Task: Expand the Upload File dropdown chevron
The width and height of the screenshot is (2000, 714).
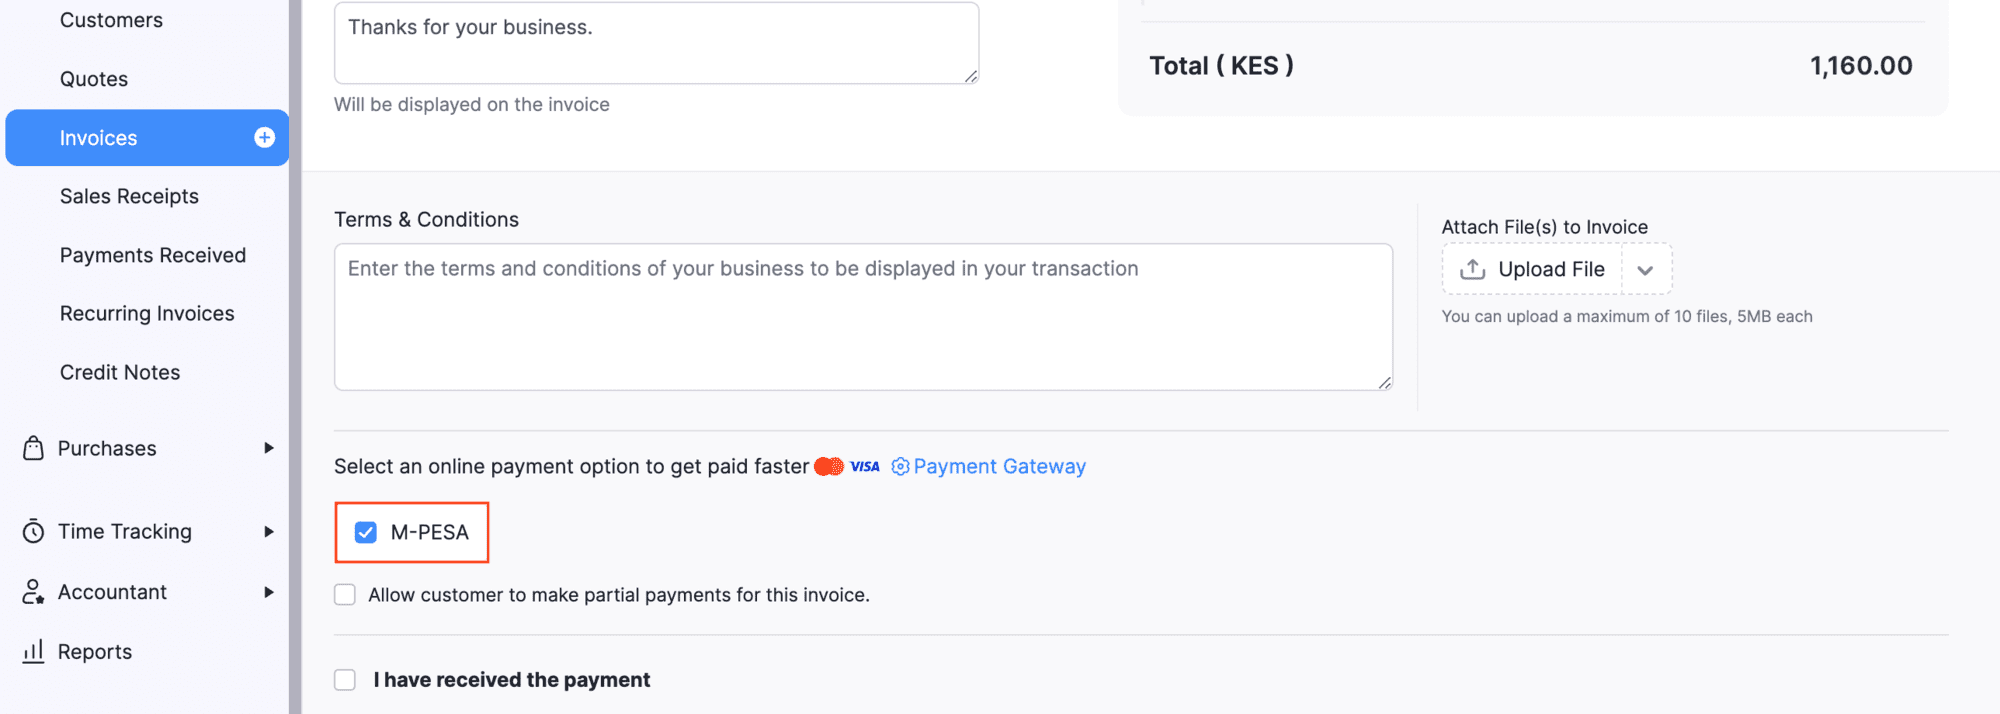Action: [x=1646, y=269]
